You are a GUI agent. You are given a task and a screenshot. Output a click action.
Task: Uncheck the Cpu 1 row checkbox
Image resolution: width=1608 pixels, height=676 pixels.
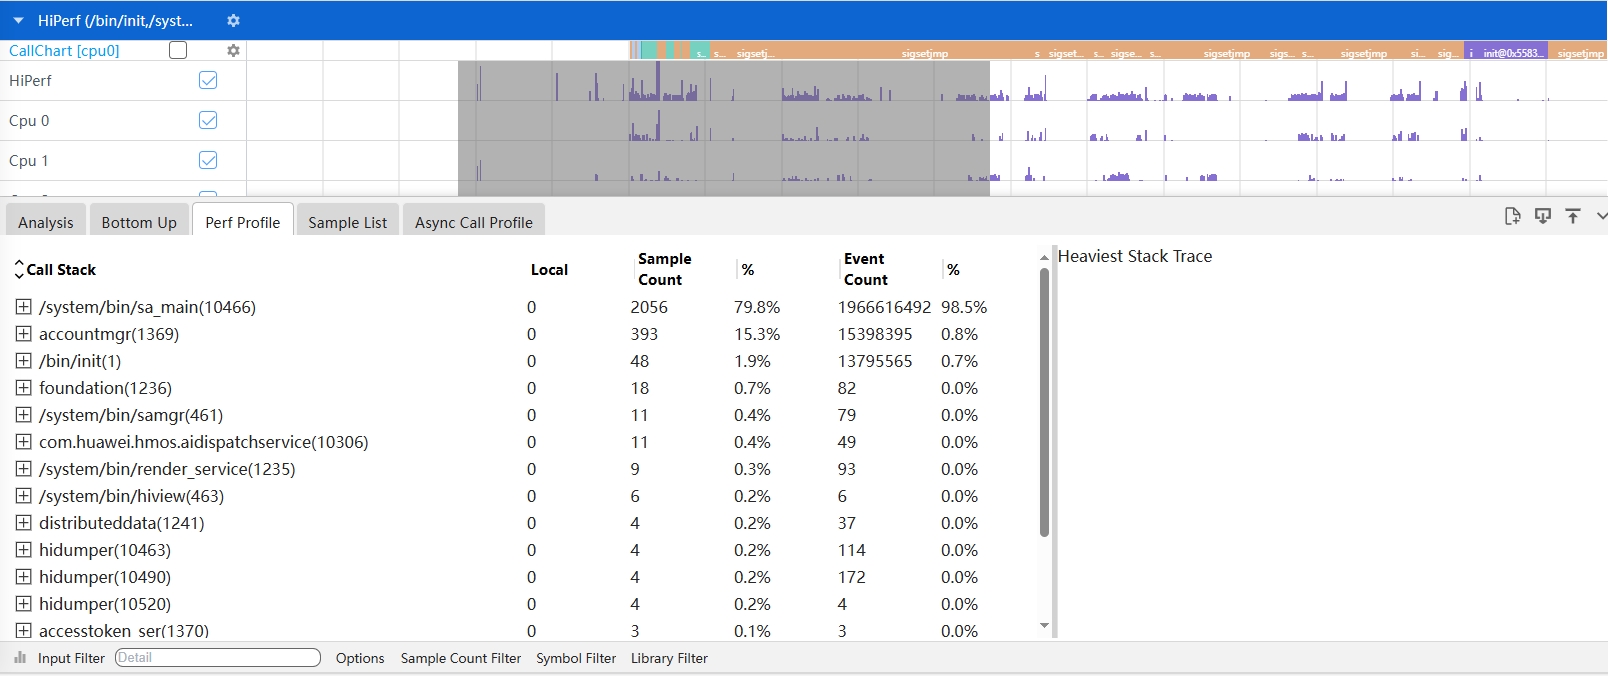pyautogui.click(x=208, y=160)
